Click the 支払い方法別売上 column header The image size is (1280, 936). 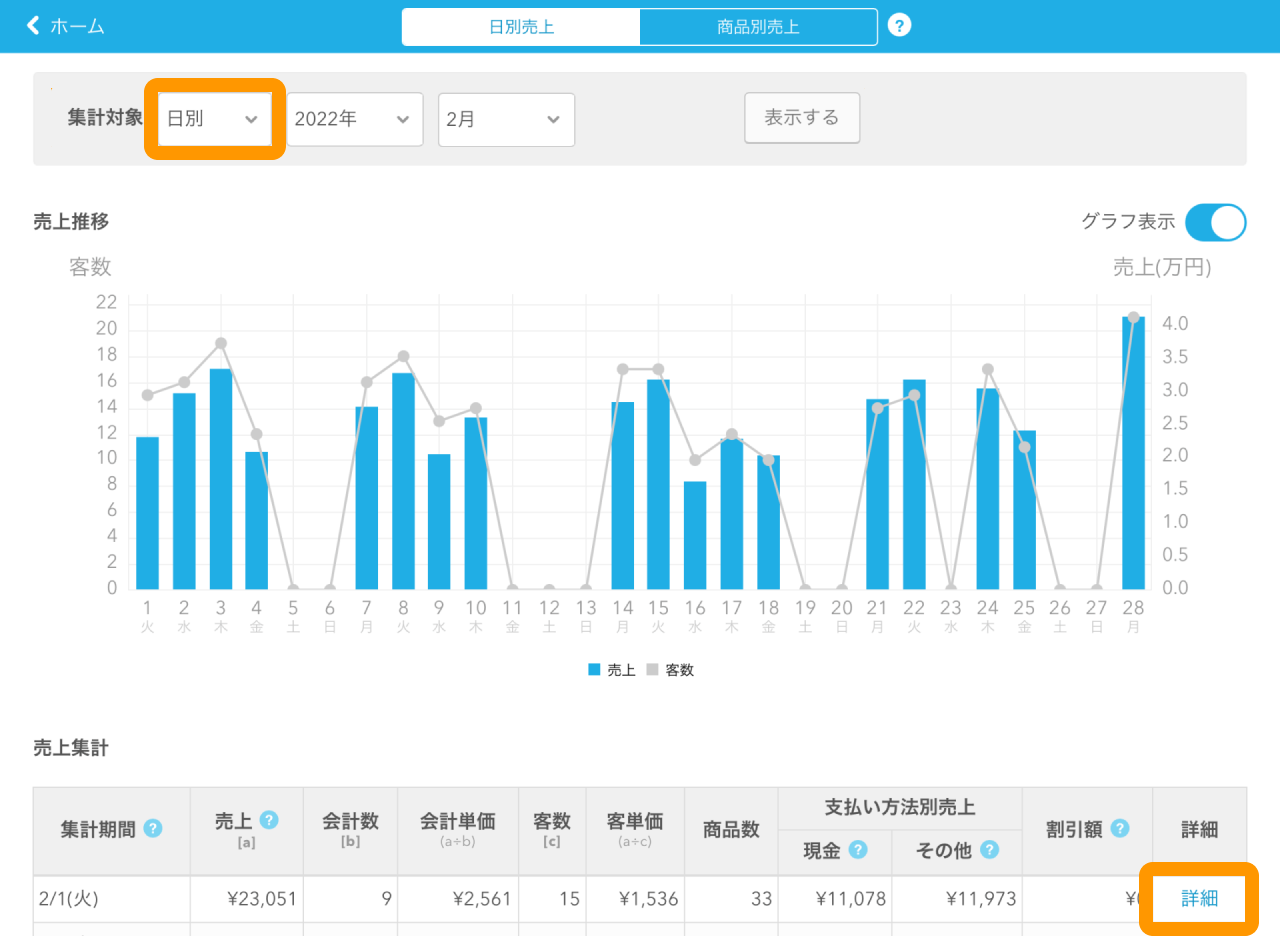pyautogui.click(x=900, y=808)
